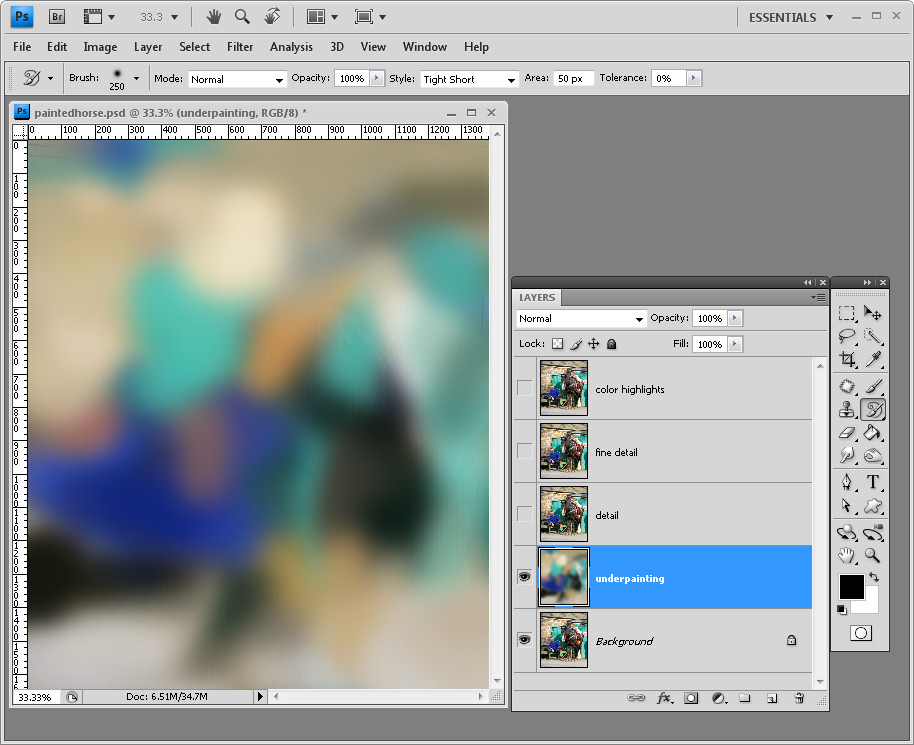Select the Rectangular Marquee tool
Image resolution: width=914 pixels, height=745 pixels.
click(x=847, y=314)
